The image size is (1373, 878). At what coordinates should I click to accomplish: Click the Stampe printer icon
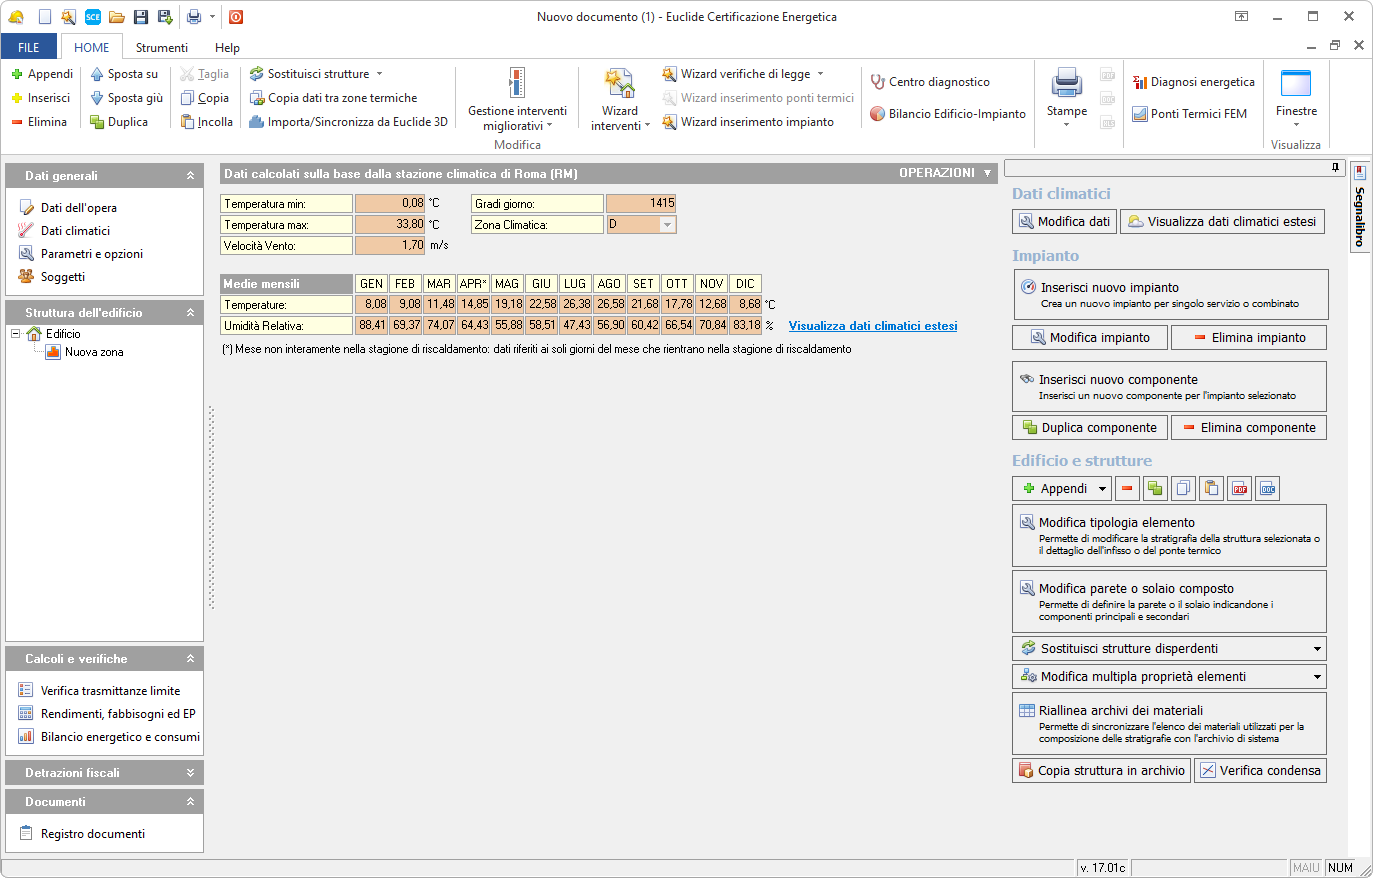click(x=1066, y=84)
